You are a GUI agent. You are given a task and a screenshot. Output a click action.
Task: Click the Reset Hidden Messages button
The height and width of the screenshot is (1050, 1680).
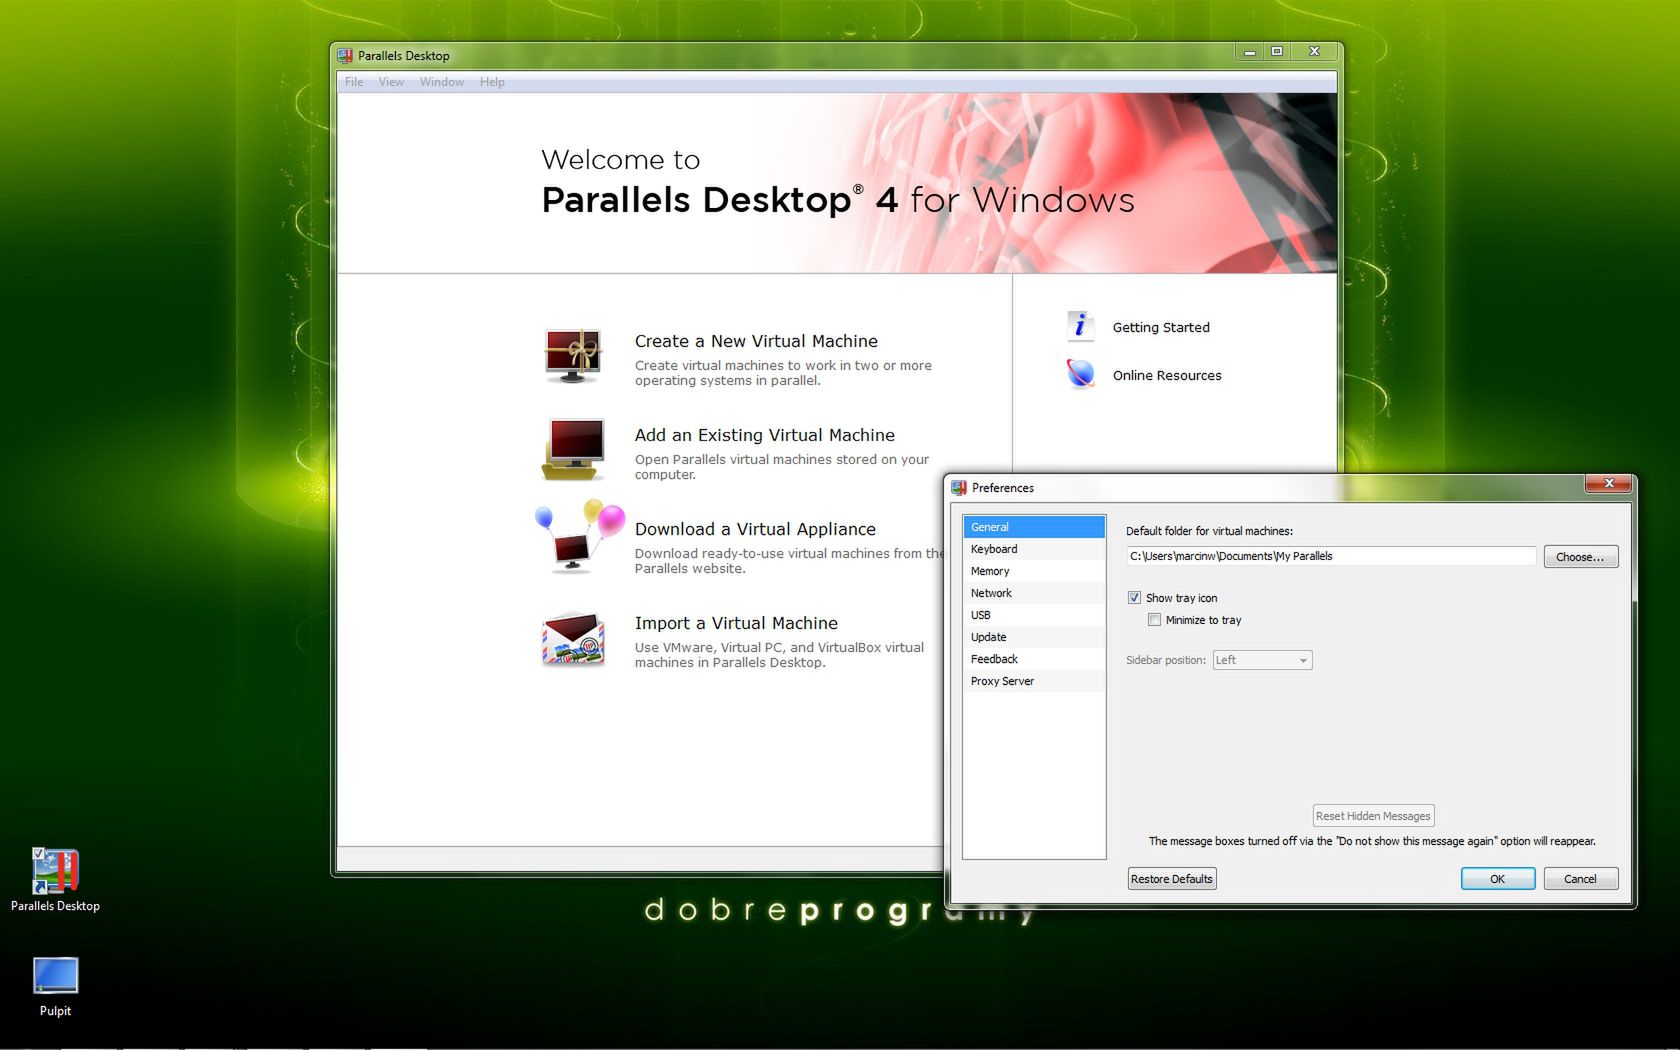pos(1373,816)
